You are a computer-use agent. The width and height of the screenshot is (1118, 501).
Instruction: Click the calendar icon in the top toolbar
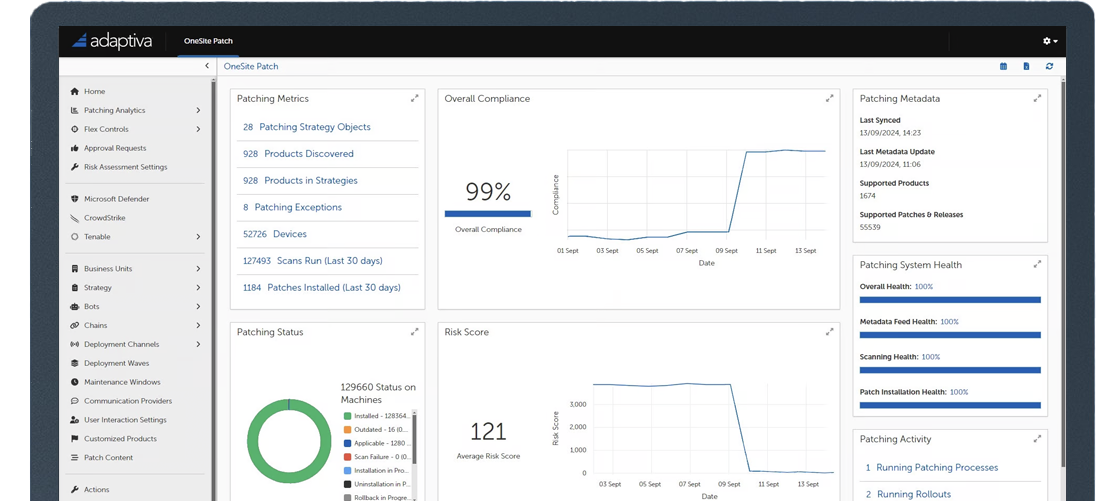coord(1003,67)
